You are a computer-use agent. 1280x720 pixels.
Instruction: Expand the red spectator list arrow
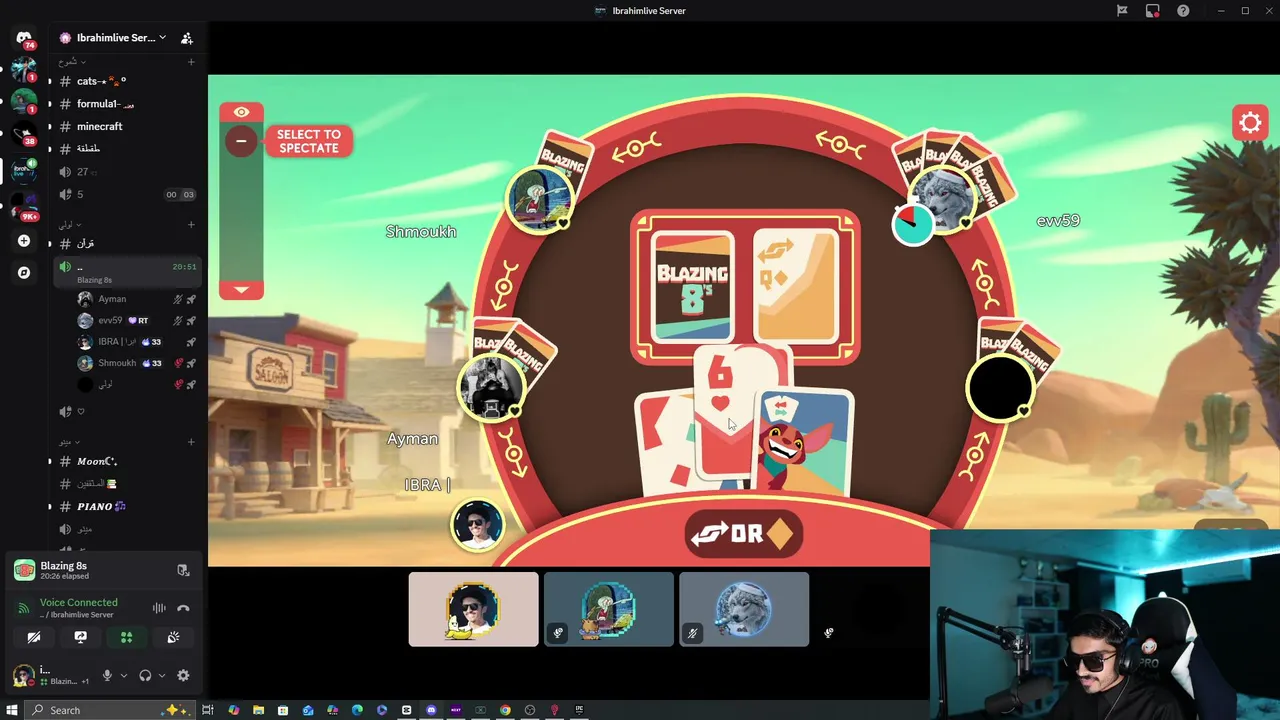(241, 290)
